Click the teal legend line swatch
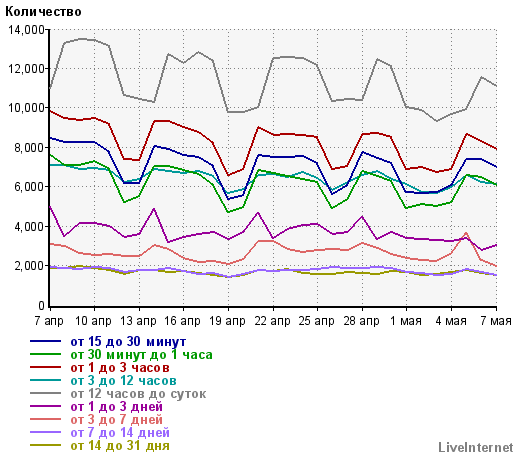 pyautogui.click(x=45, y=380)
